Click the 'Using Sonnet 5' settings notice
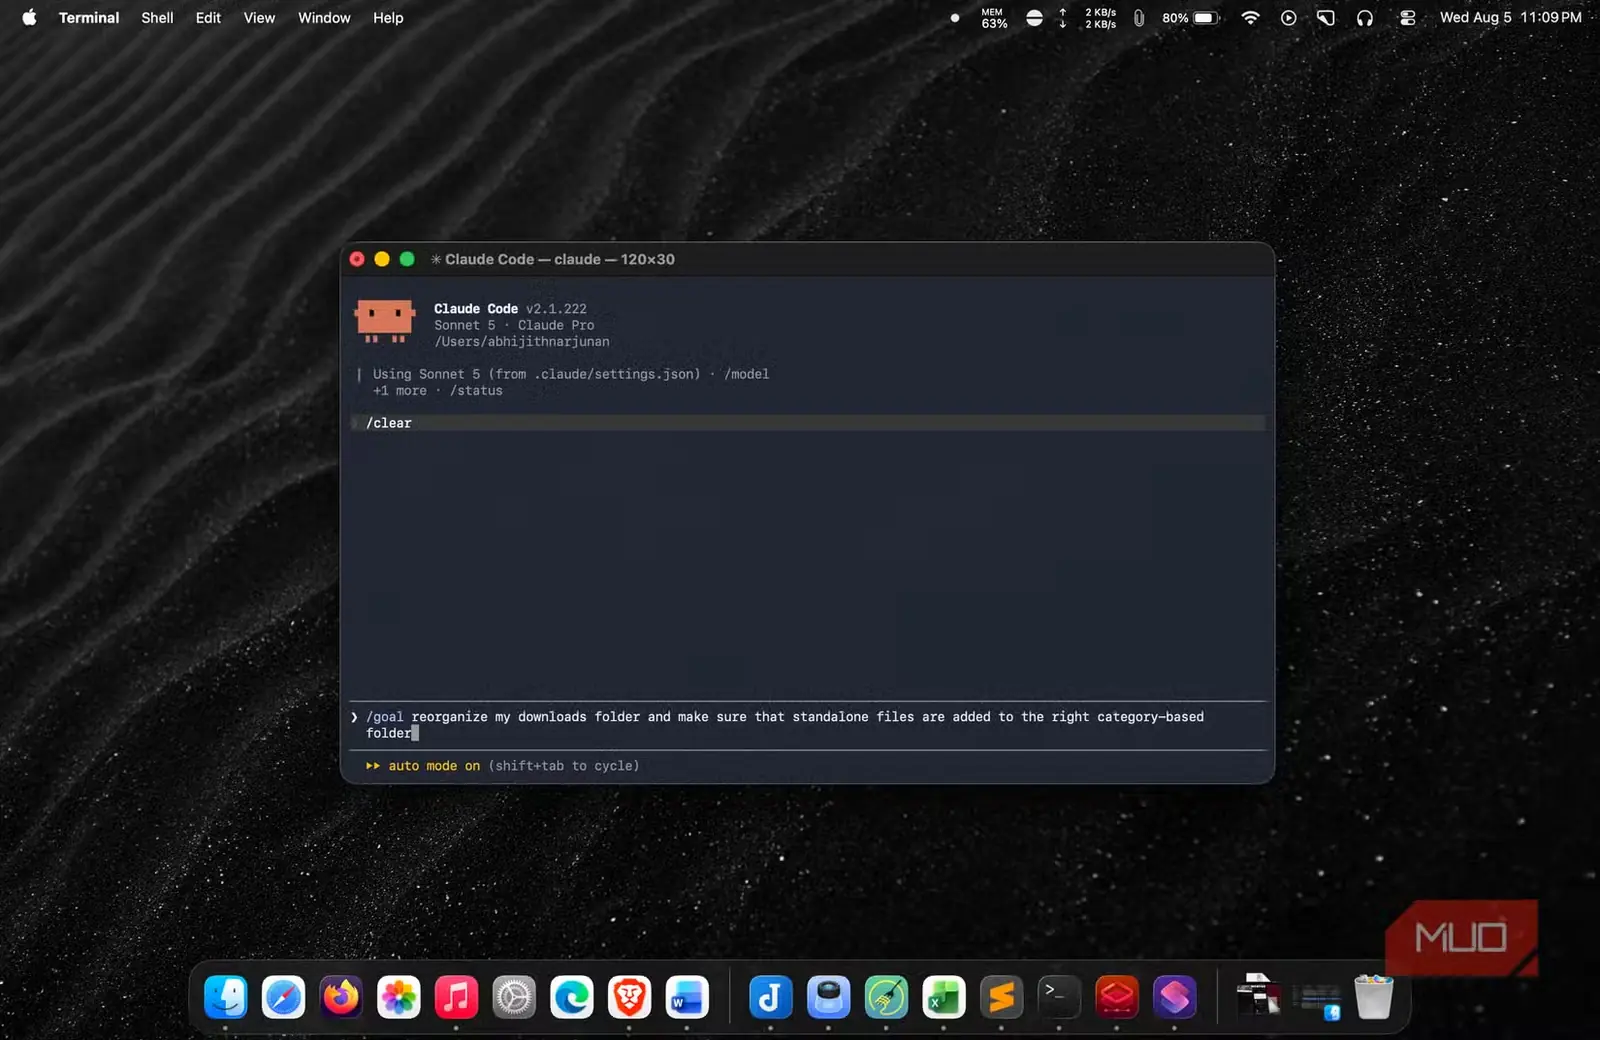The width and height of the screenshot is (1600, 1040). click(537, 374)
